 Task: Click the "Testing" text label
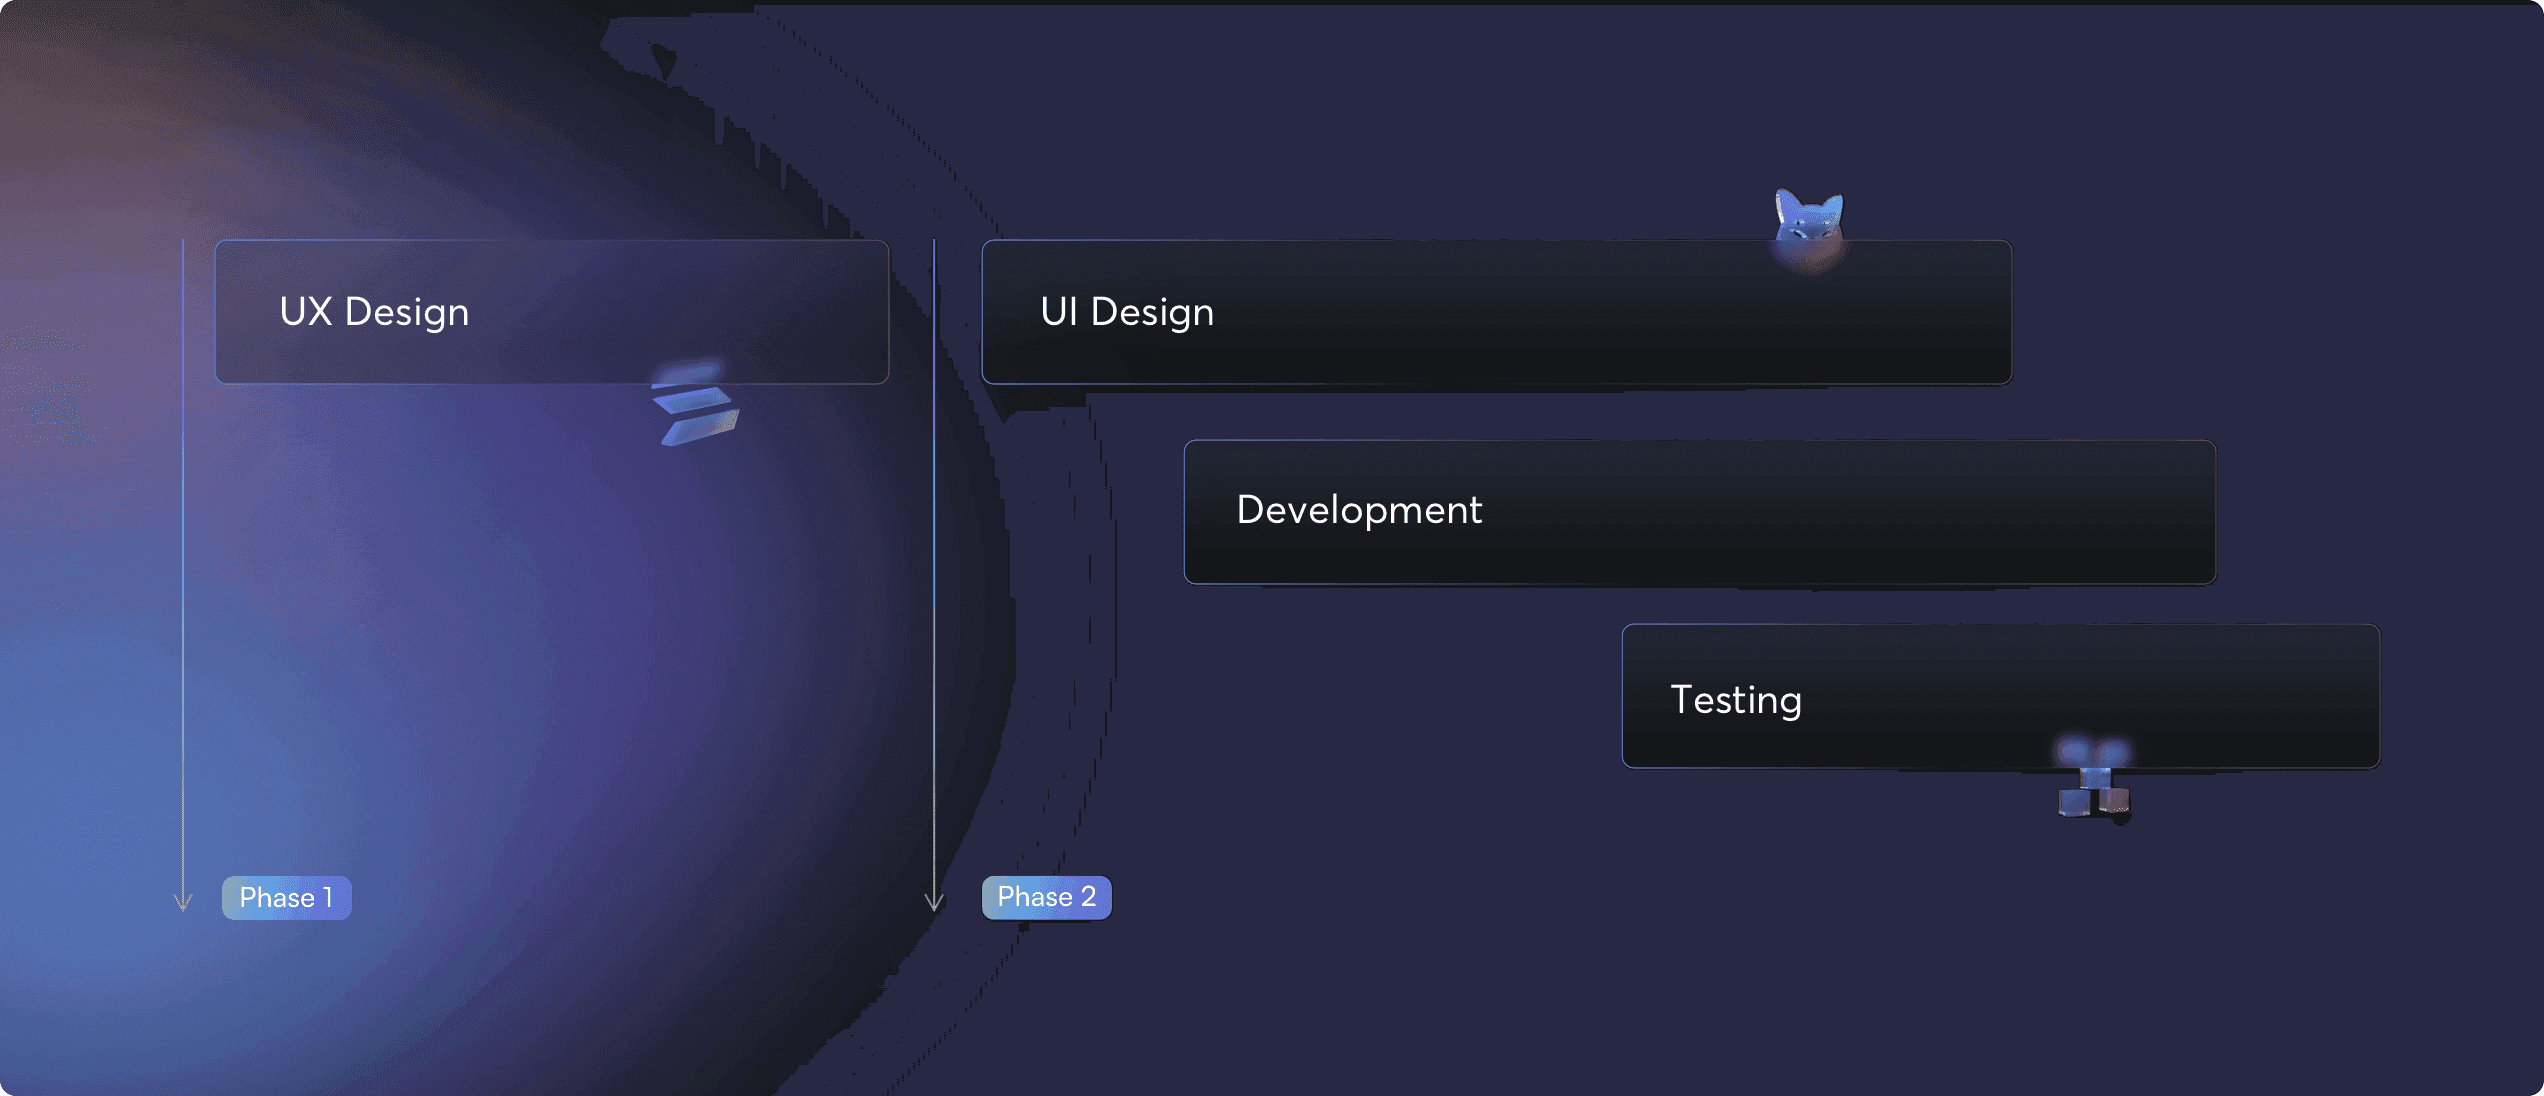click(x=1736, y=699)
